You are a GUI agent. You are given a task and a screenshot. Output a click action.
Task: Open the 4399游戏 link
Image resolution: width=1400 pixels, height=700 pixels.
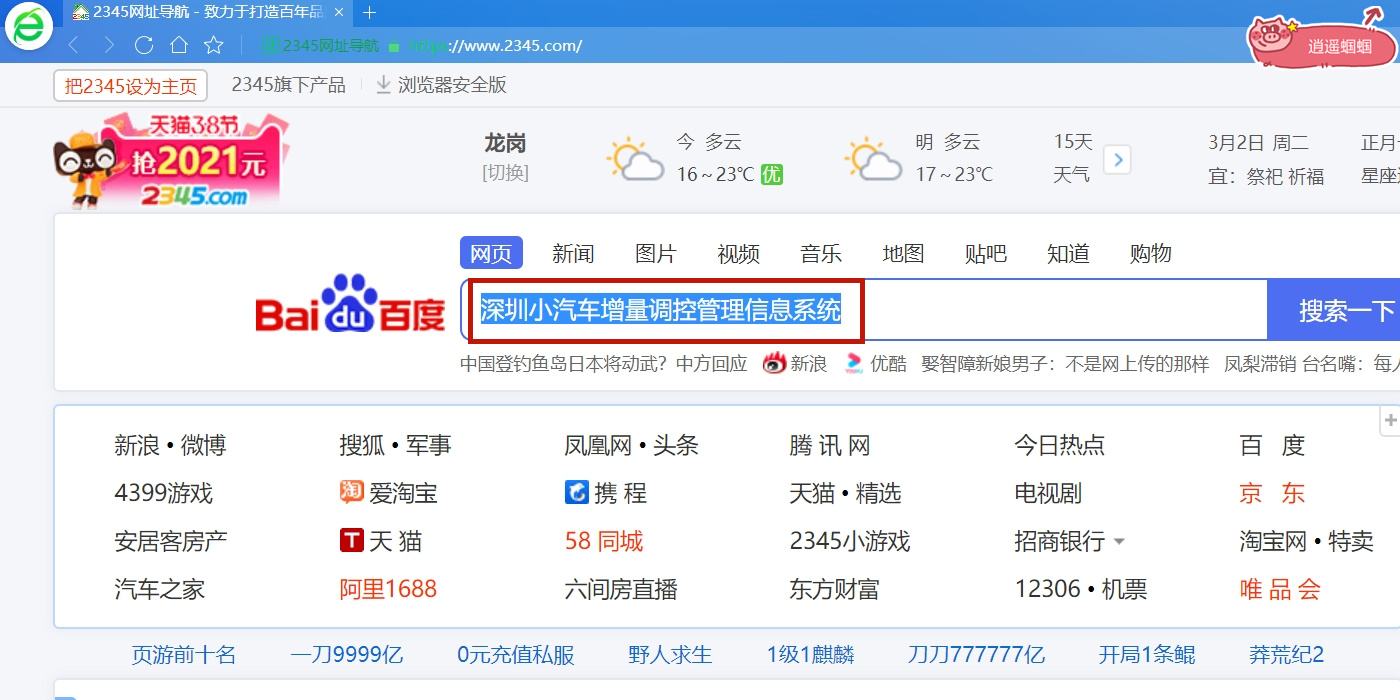164,493
